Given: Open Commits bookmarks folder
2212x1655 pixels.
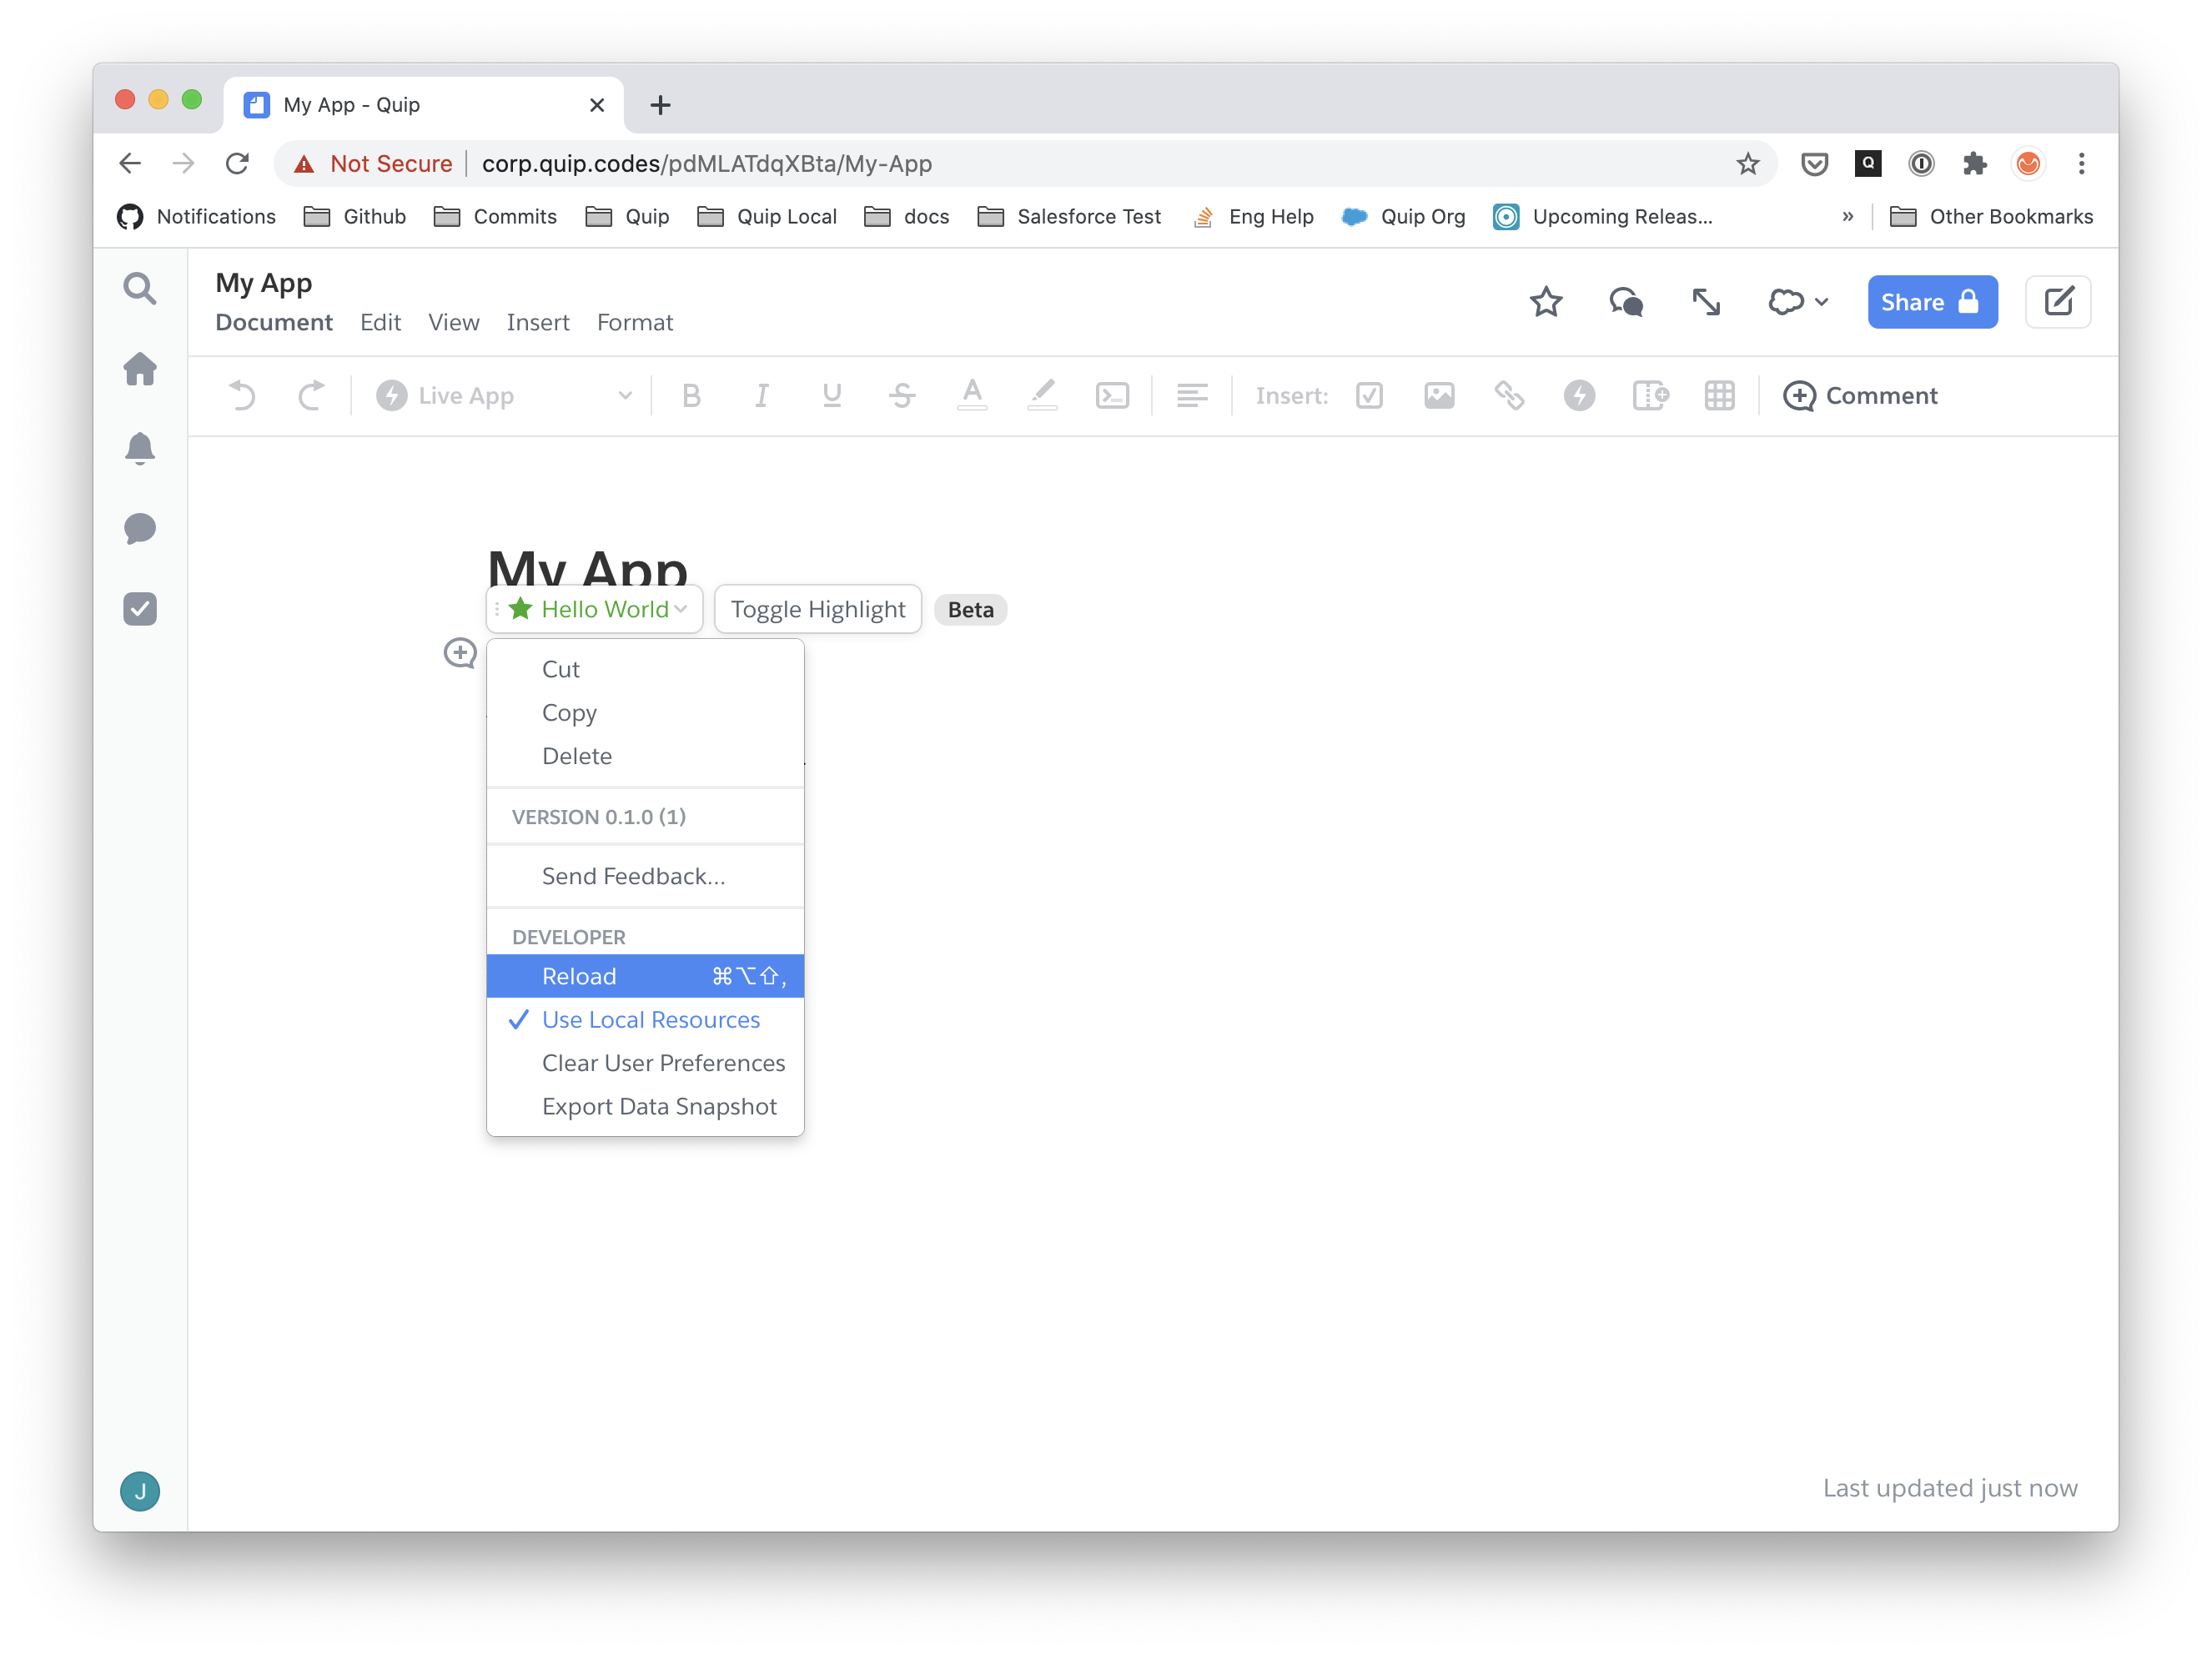Looking at the screenshot, I should 495,217.
